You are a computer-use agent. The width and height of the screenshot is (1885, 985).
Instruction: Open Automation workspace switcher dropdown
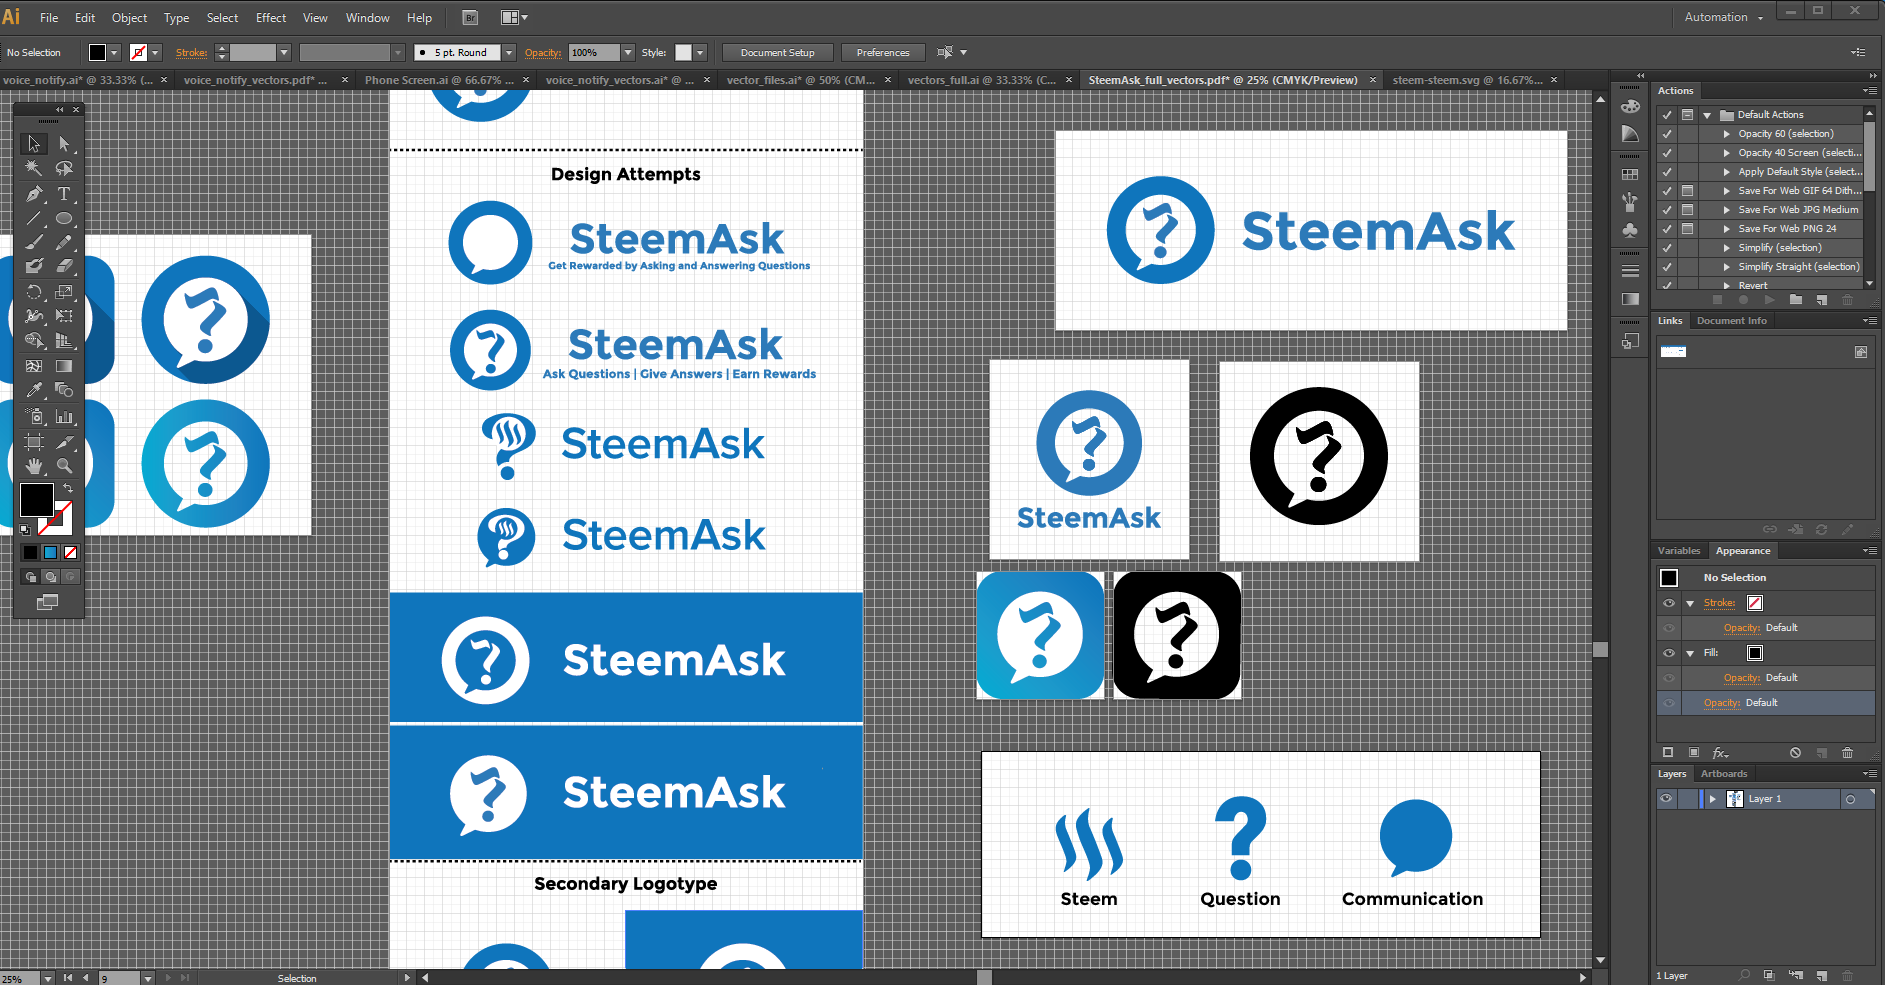1724,17
